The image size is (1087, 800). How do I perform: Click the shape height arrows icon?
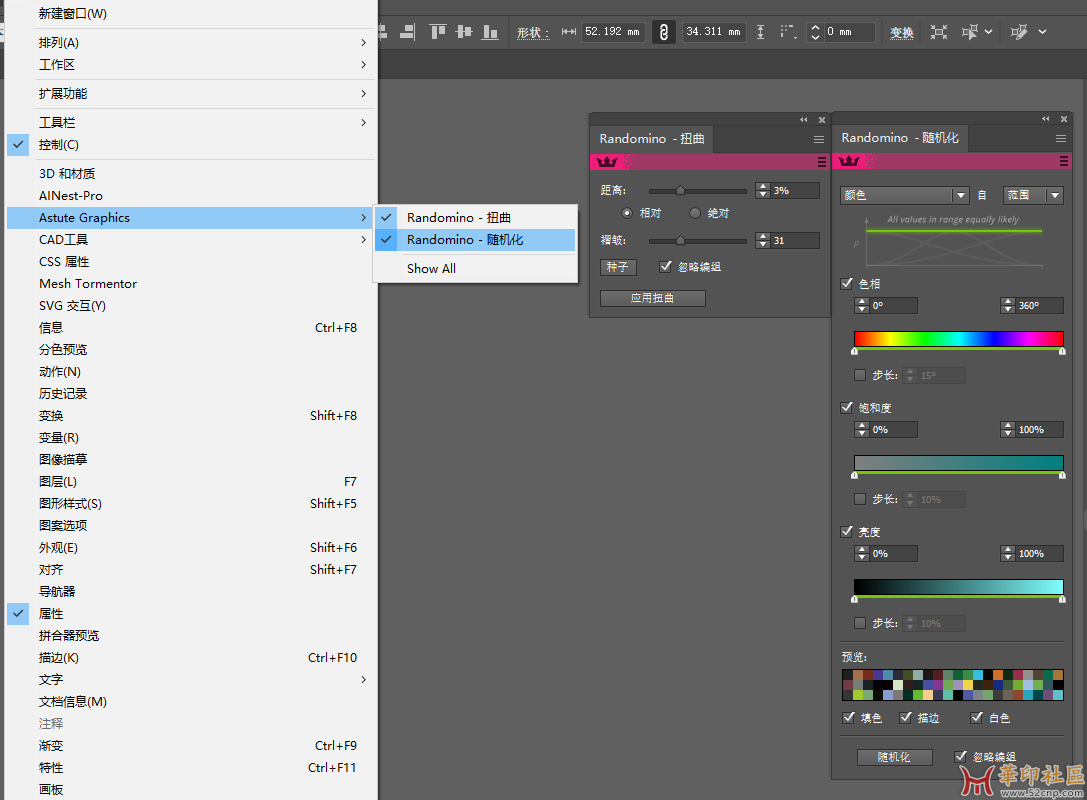pyautogui.click(x=760, y=32)
